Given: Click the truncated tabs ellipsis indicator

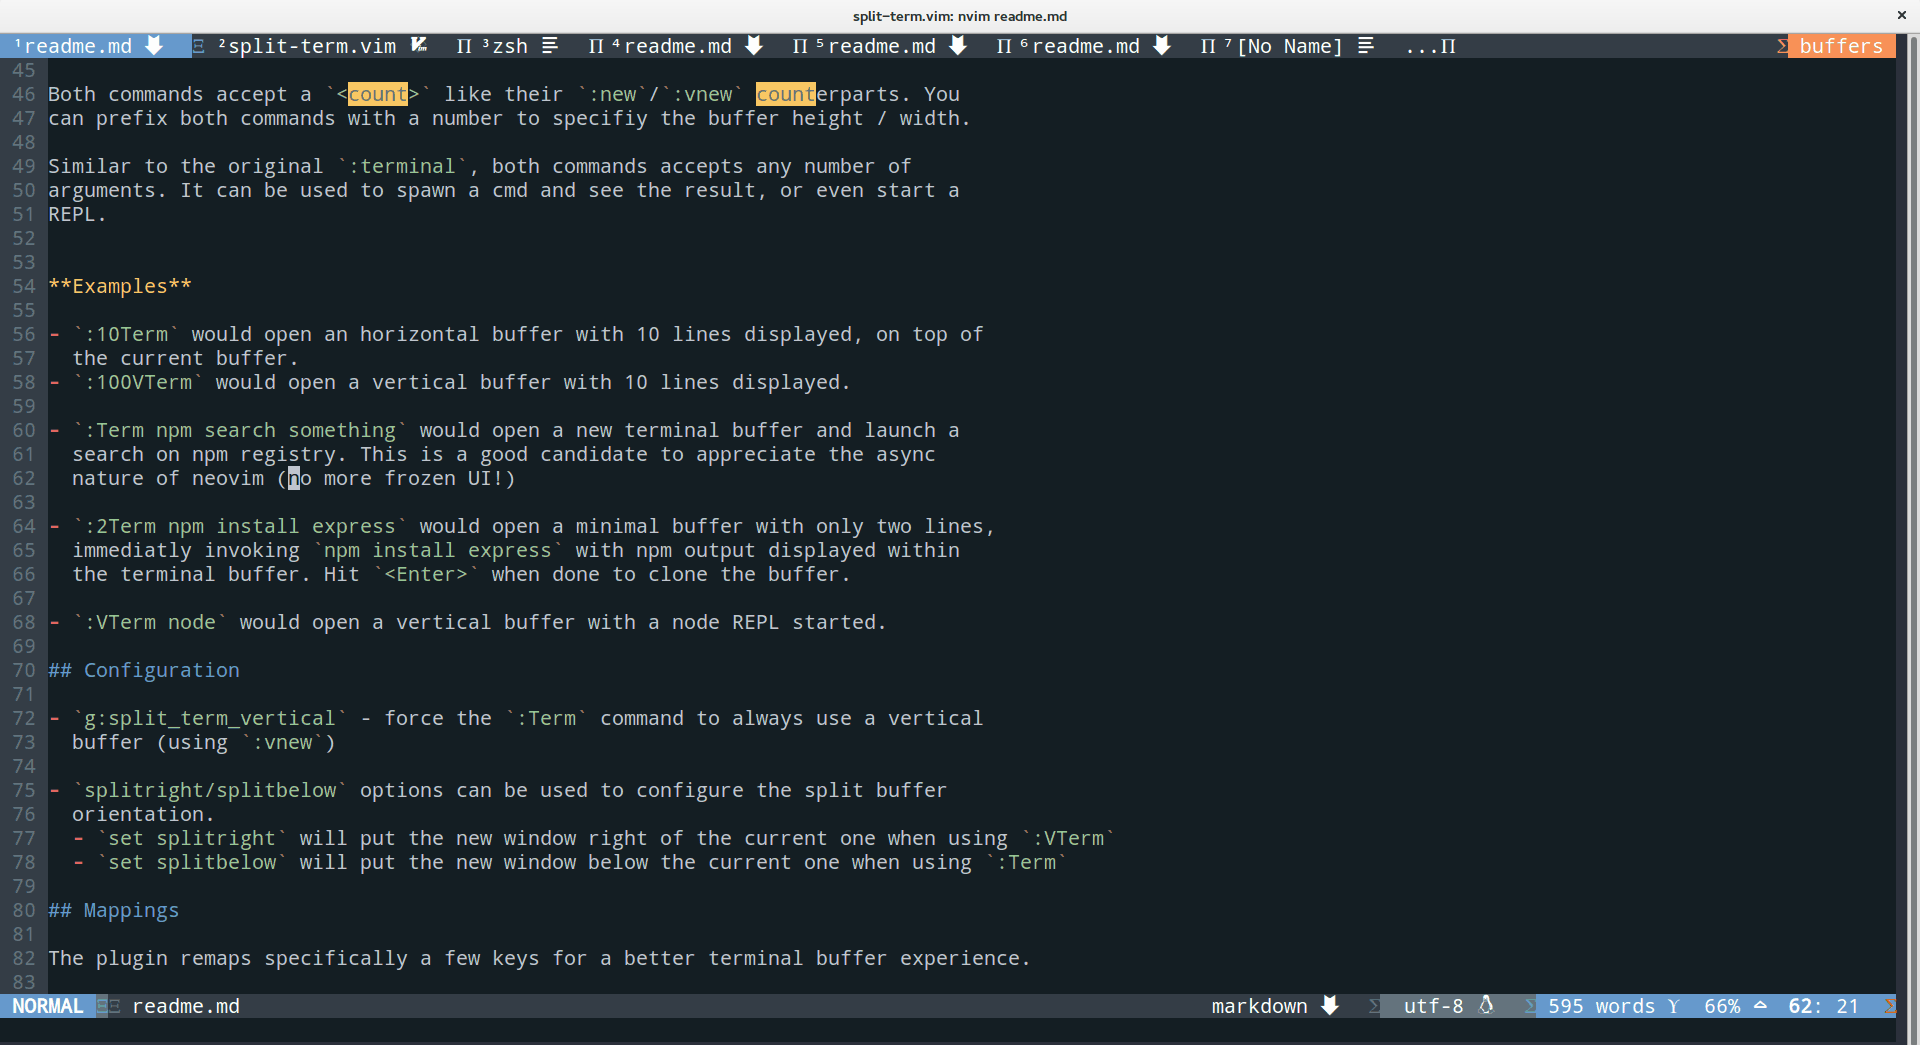Looking at the screenshot, I should coord(1430,46).
